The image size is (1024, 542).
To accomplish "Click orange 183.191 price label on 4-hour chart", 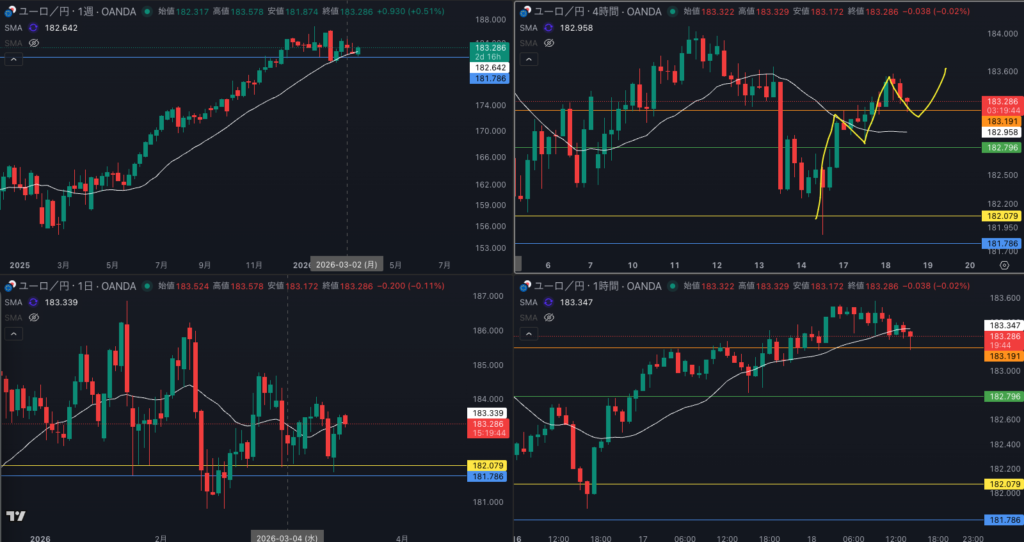I will click(x=1001, y=119).
